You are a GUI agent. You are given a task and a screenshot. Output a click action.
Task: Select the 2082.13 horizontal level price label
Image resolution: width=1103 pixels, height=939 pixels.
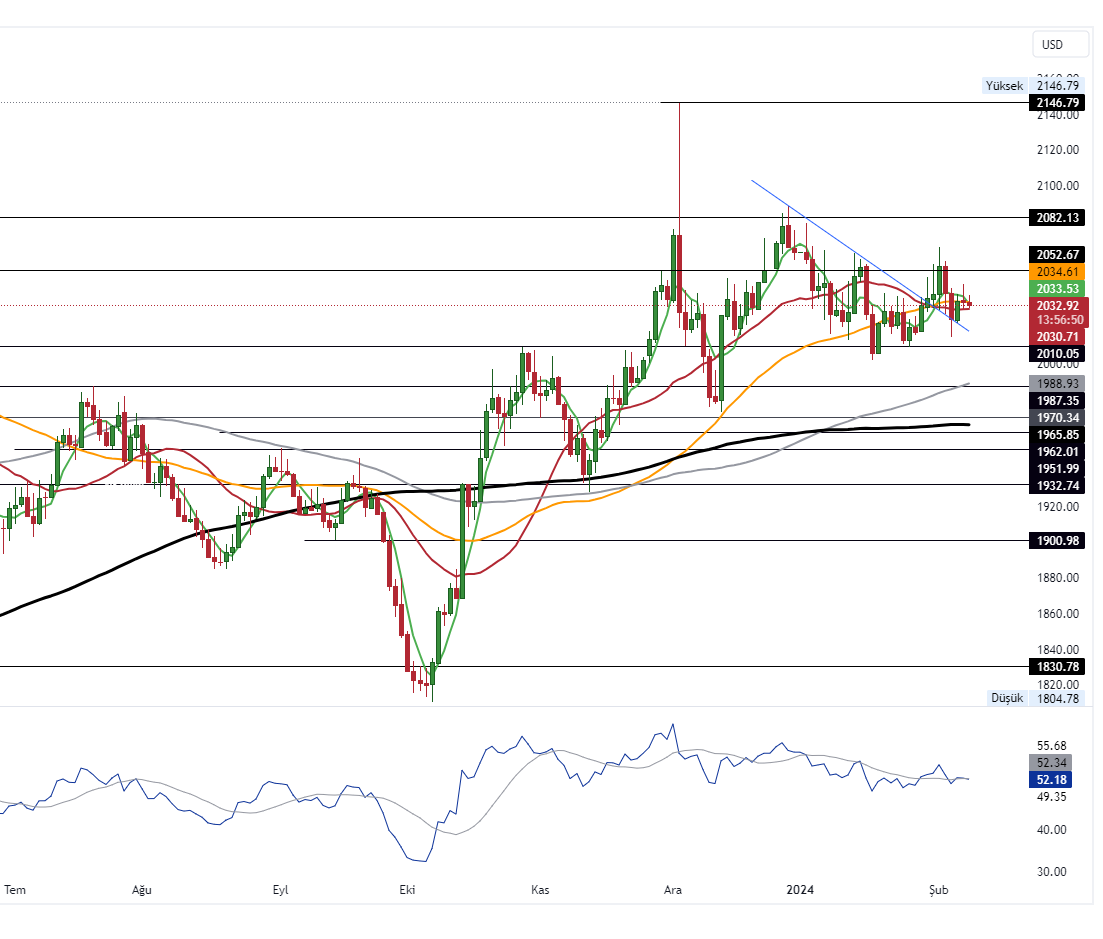coord(1057,218)
